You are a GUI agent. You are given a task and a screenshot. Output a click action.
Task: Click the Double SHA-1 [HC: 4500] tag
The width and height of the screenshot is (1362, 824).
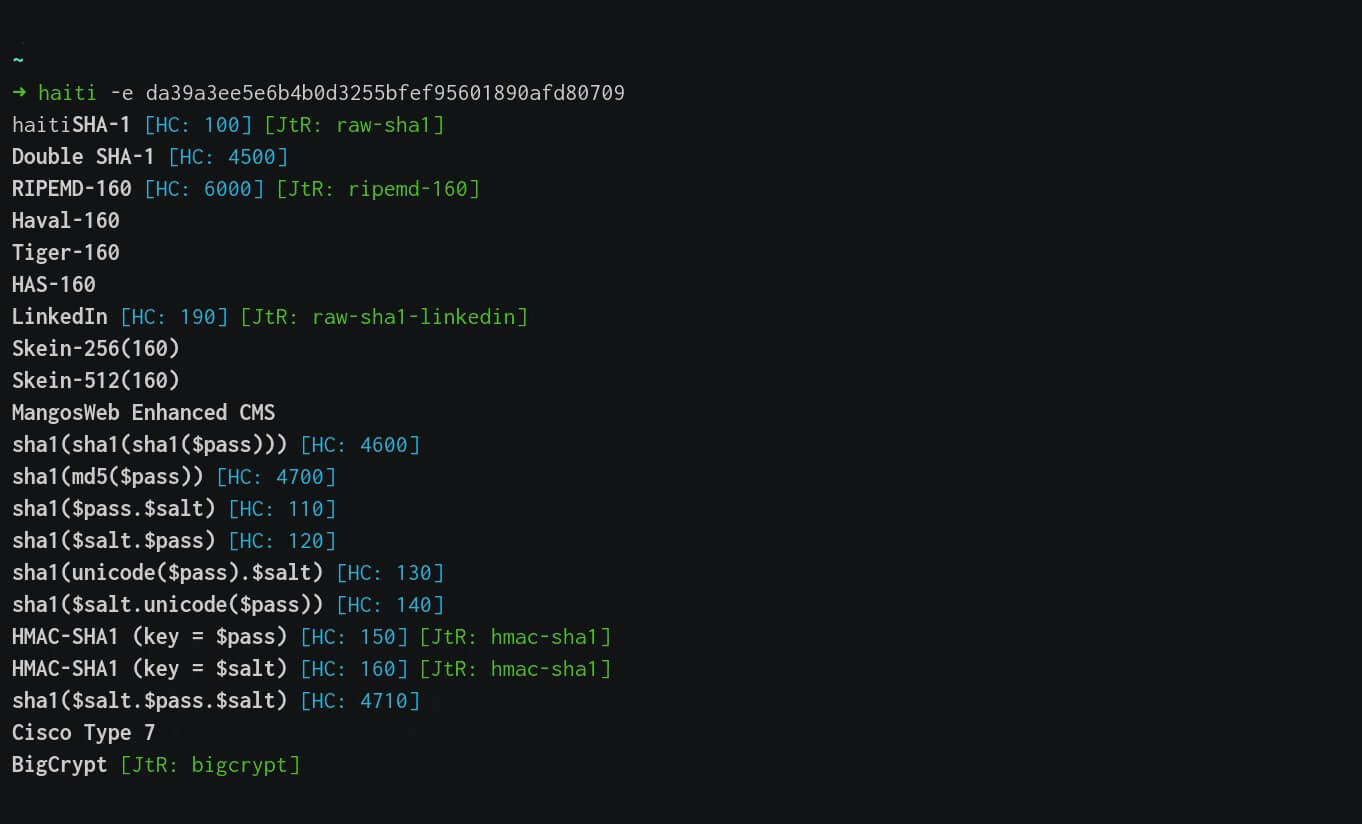tap(228, 157)
